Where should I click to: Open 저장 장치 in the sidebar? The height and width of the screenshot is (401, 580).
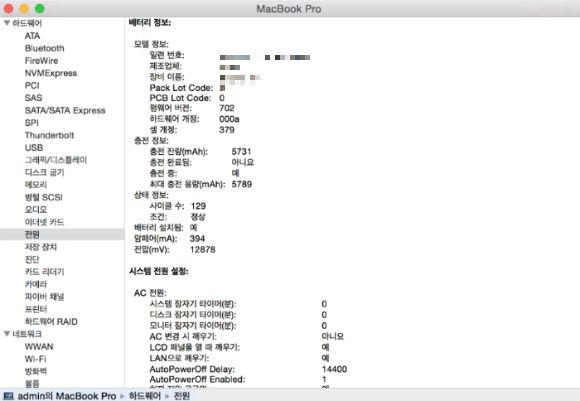pyautogui.click(x=41, y=247)
